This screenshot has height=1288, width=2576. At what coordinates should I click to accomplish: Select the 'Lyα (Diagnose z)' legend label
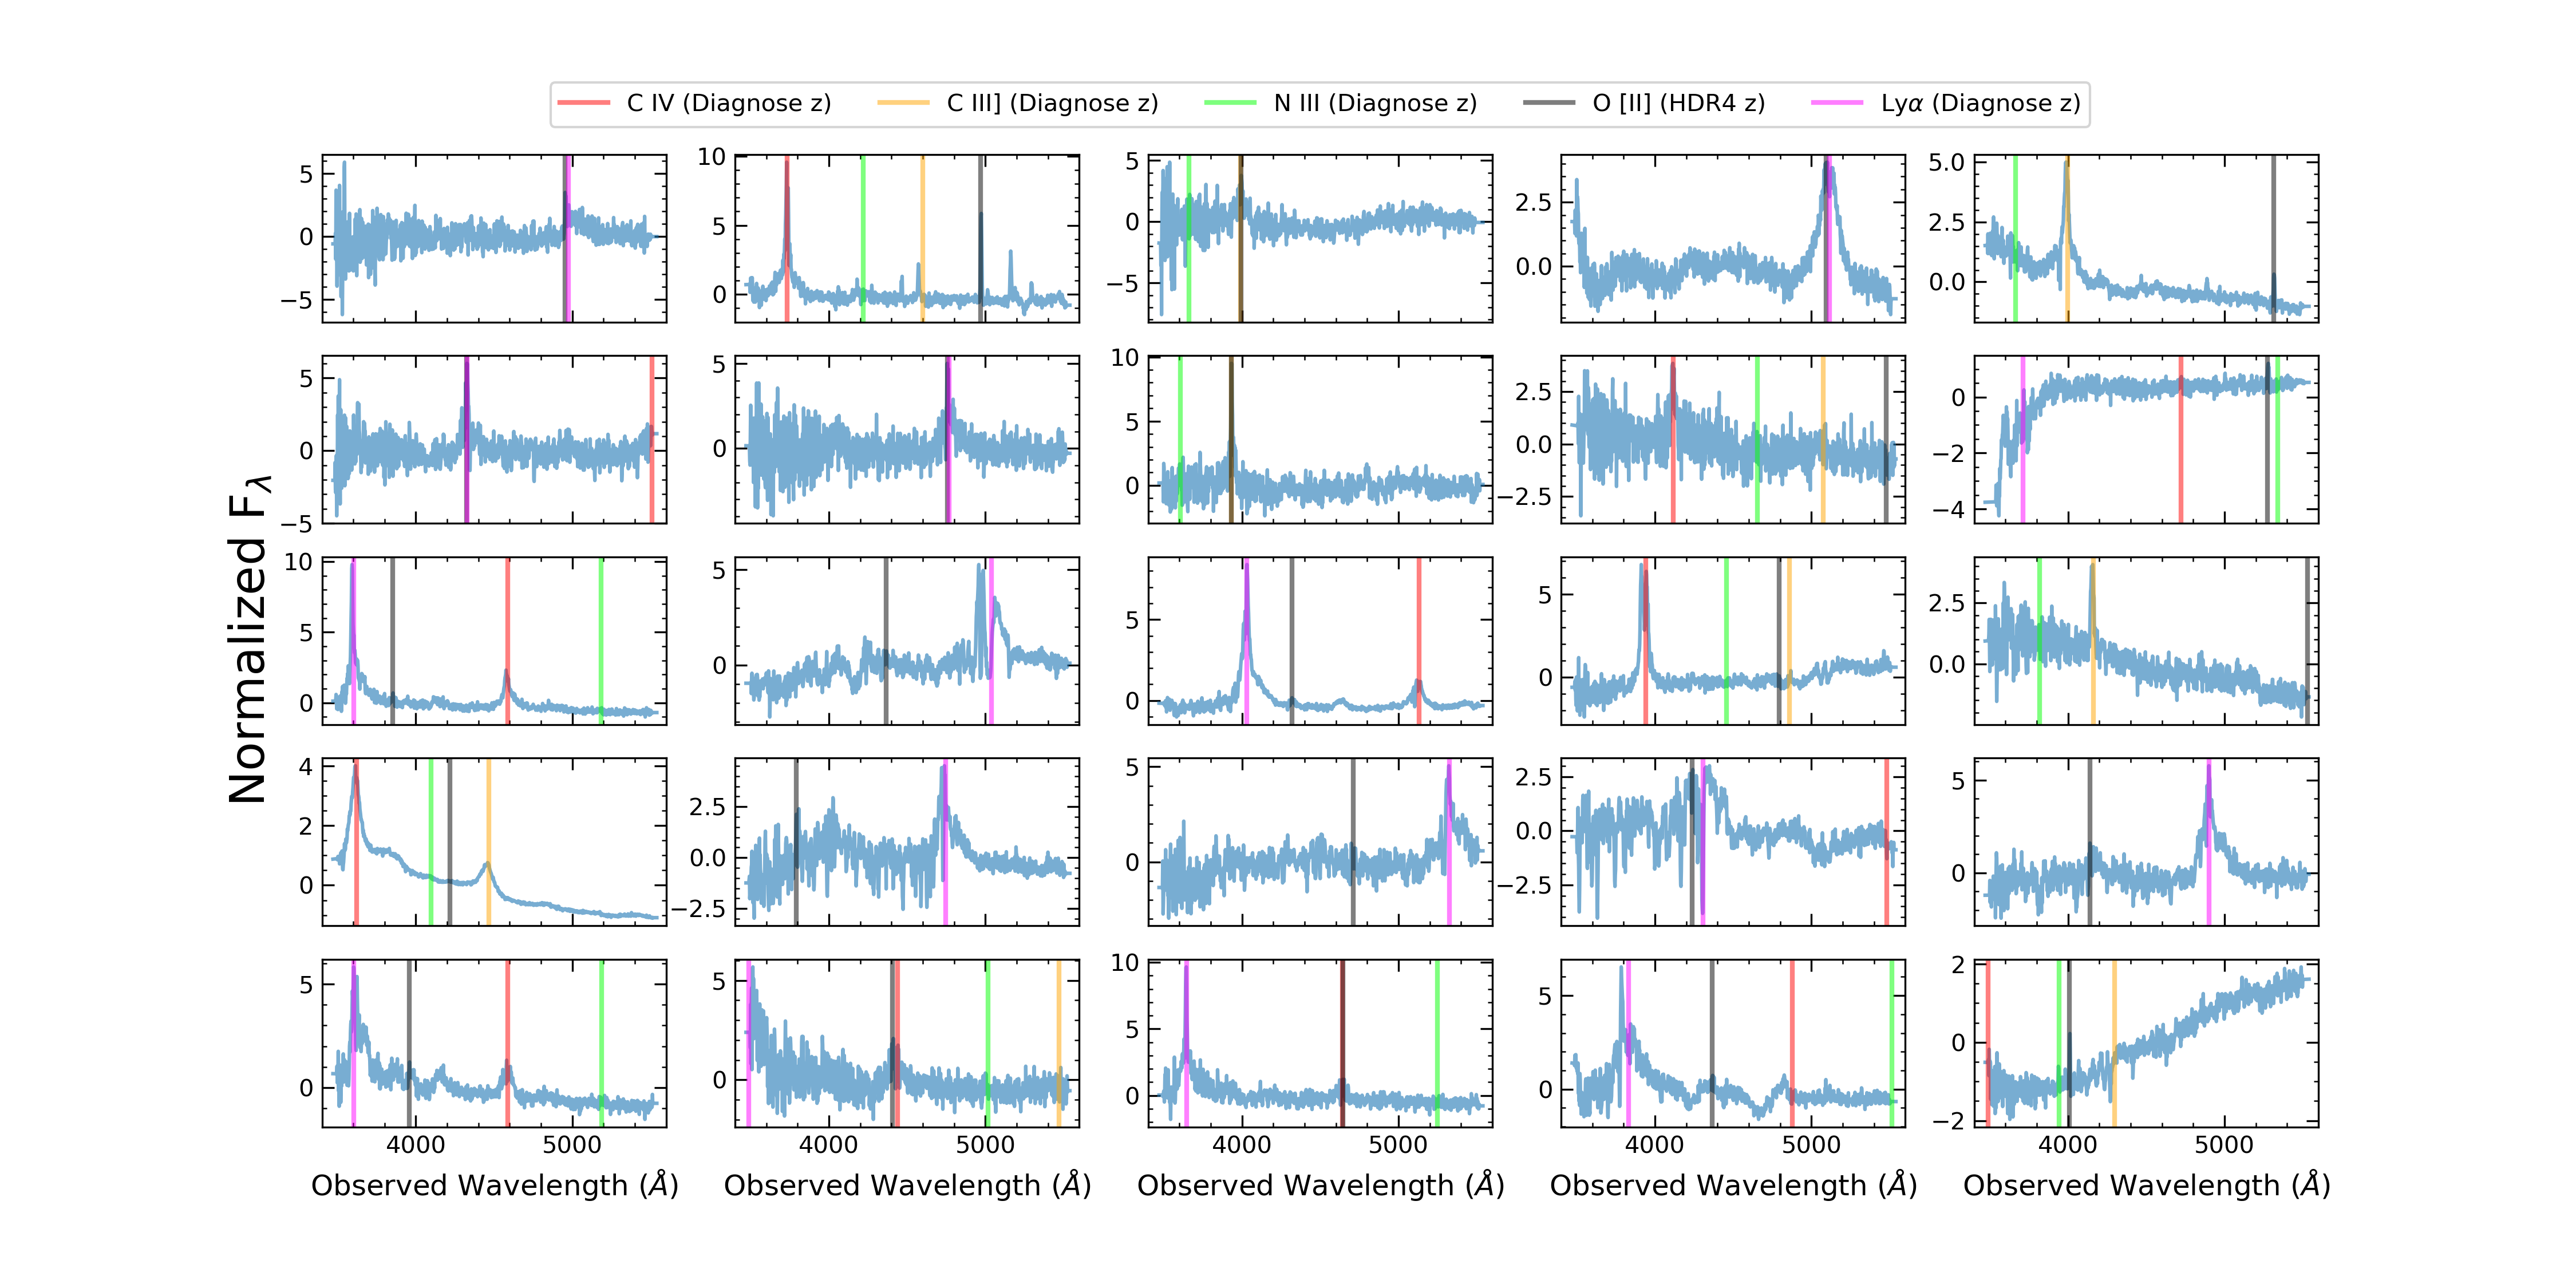click(x=1980, y=103)
